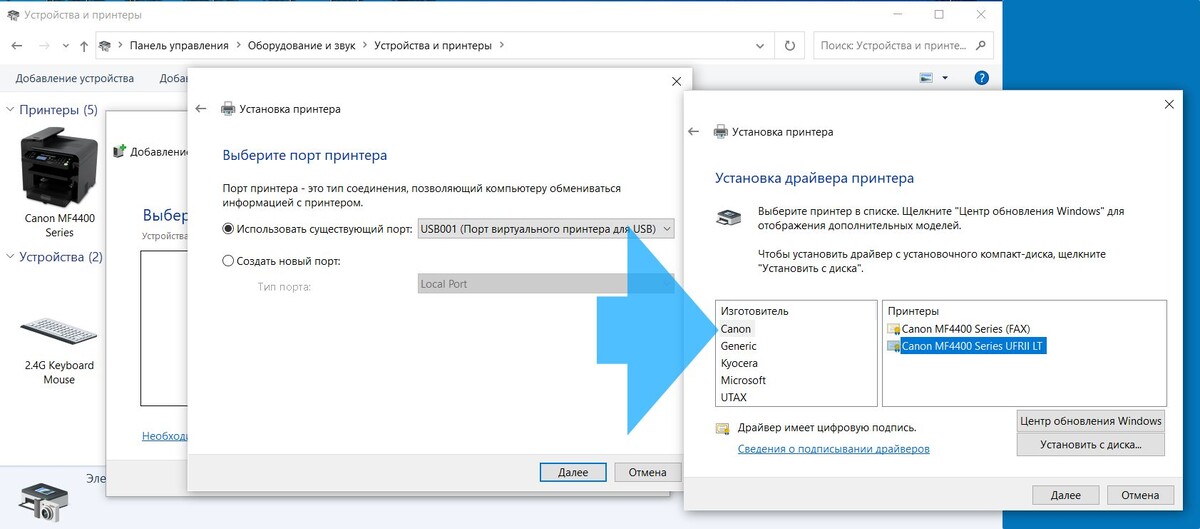Image resolution: width=1200 pixels, height=529 pixels.
Task: Select Canon in manufacturer list
Action: (x=736, y=329)
